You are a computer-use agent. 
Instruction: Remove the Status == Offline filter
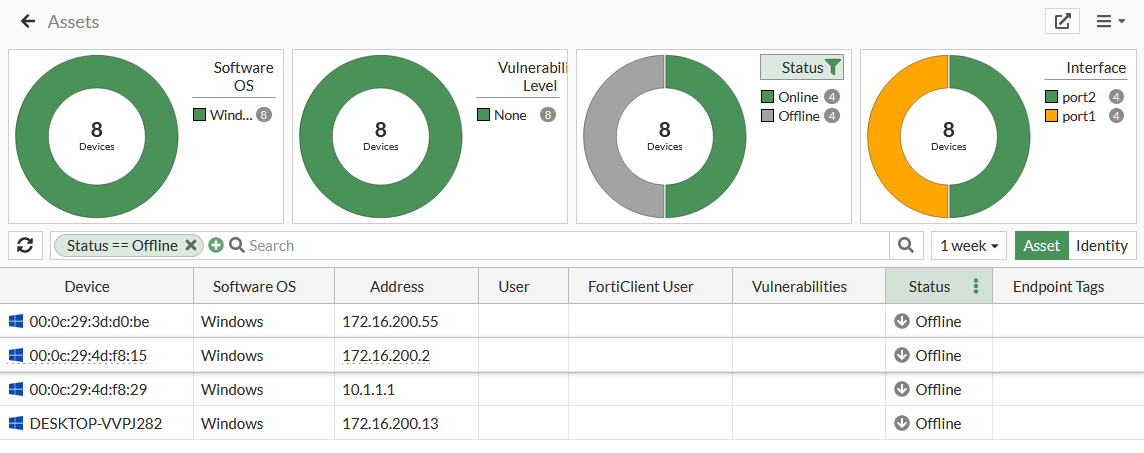pyautogui.click(x=191, y=246)
